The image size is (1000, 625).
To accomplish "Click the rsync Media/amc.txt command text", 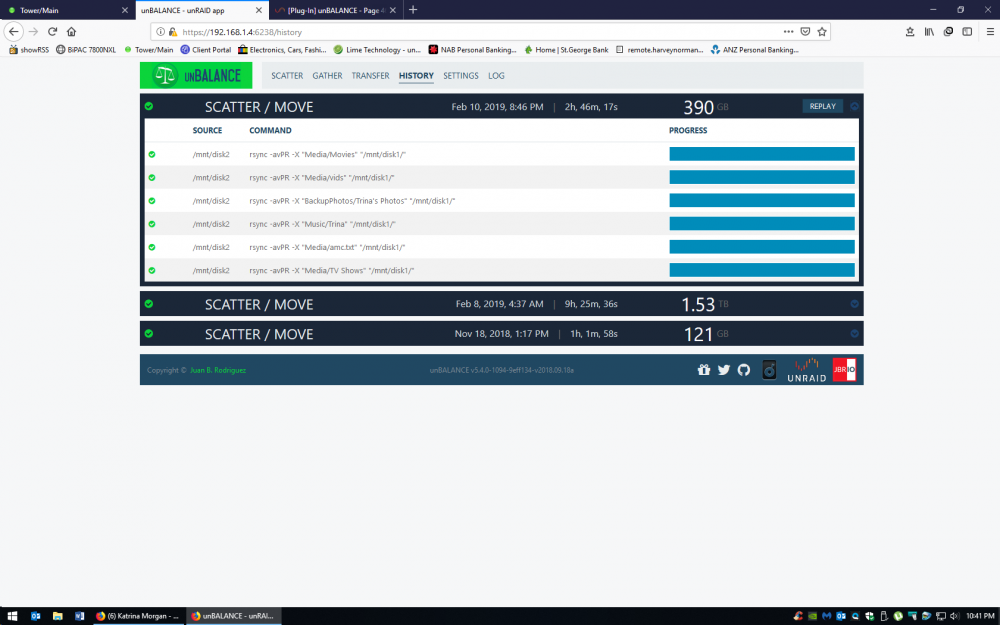I will point(327,247).
